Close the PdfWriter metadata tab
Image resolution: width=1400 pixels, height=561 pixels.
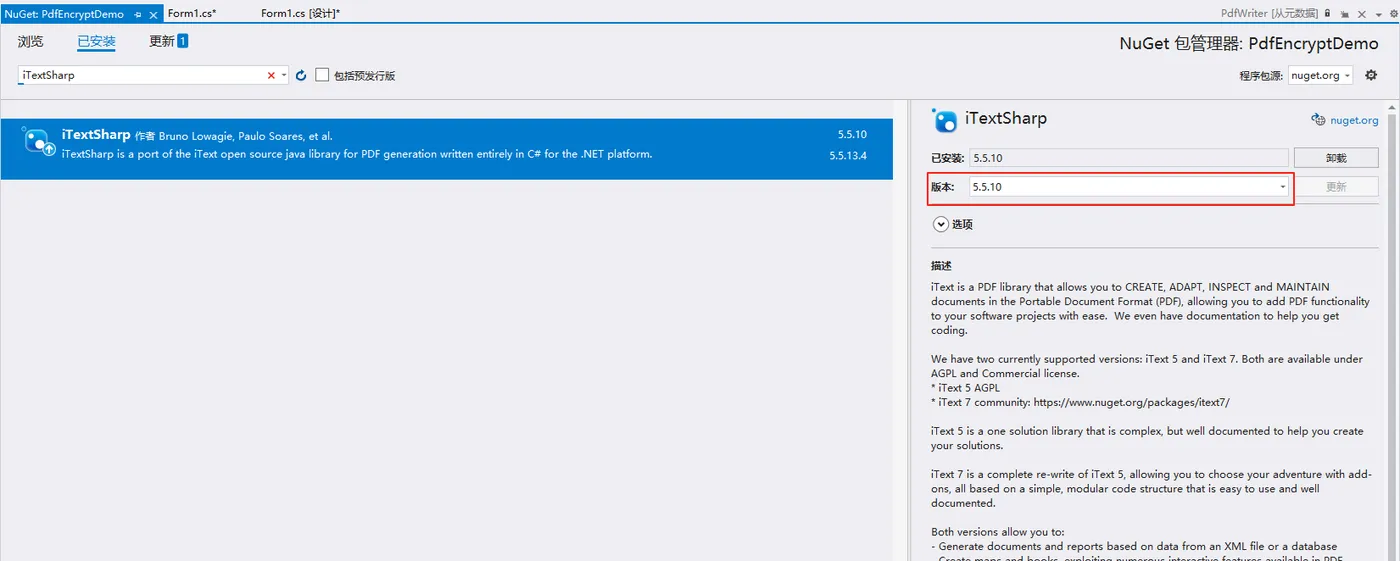click(x=1360, y=14)
